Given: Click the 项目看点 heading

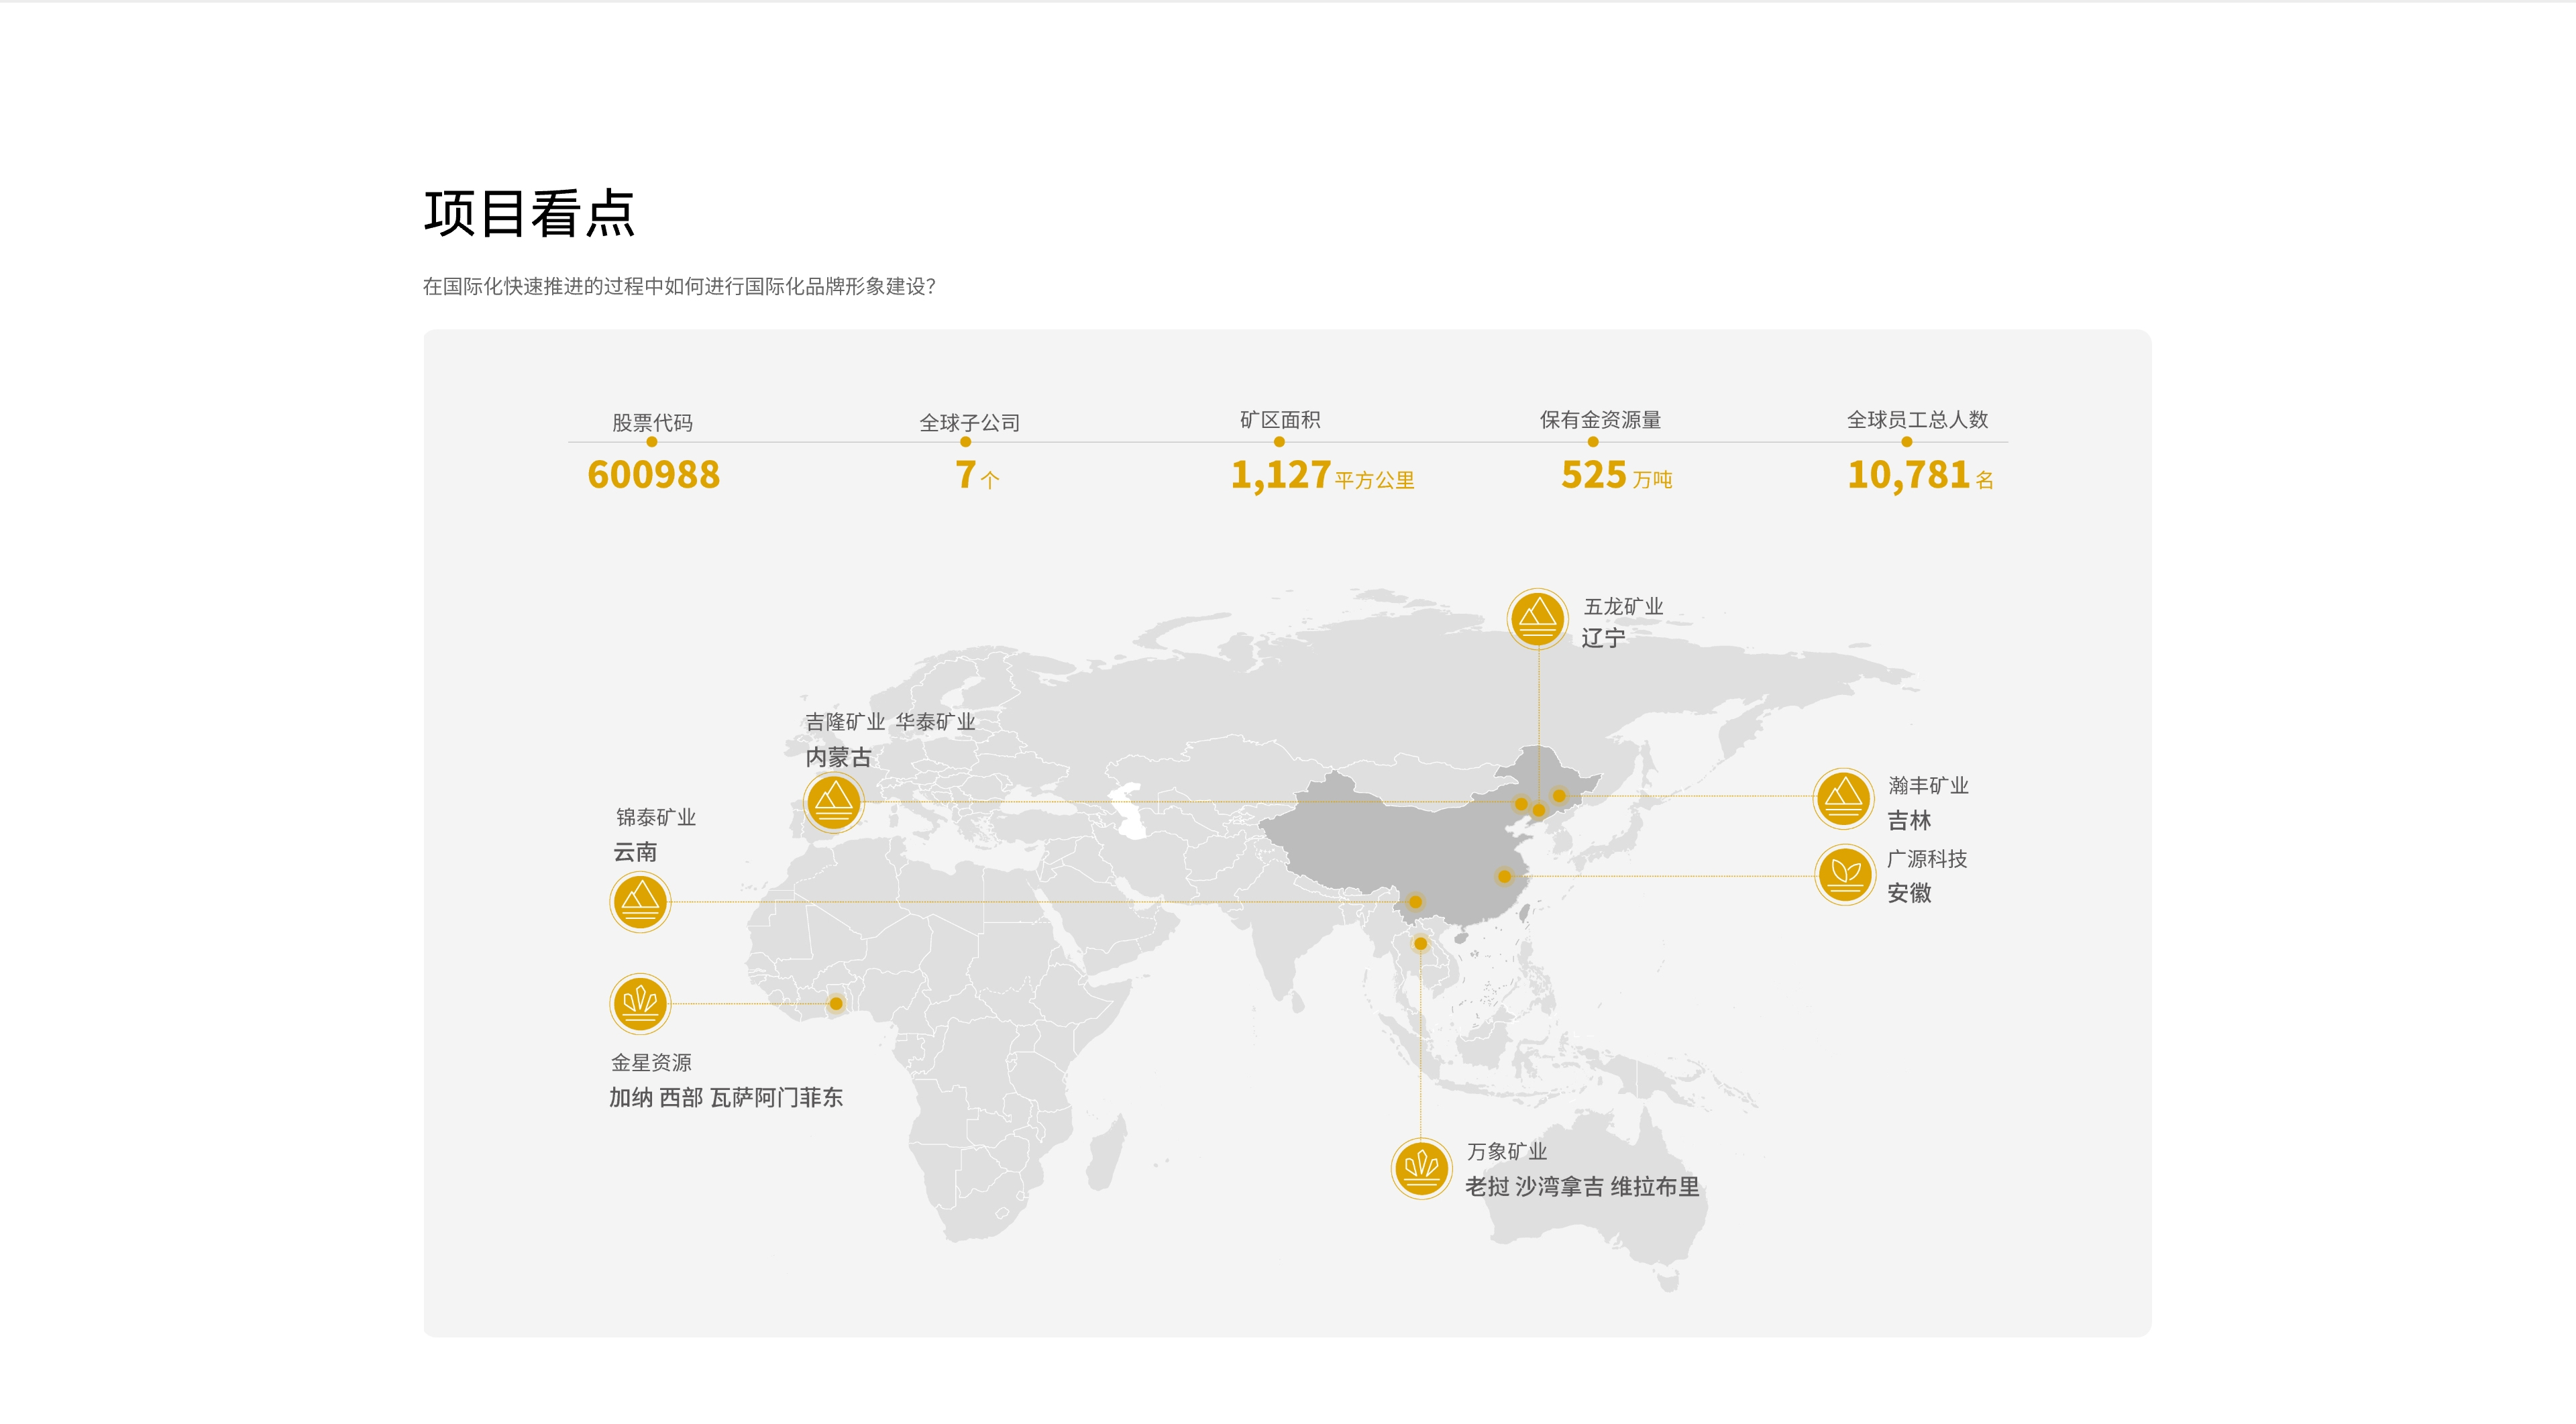Looking at the screenshot, I should click(529, 213).
